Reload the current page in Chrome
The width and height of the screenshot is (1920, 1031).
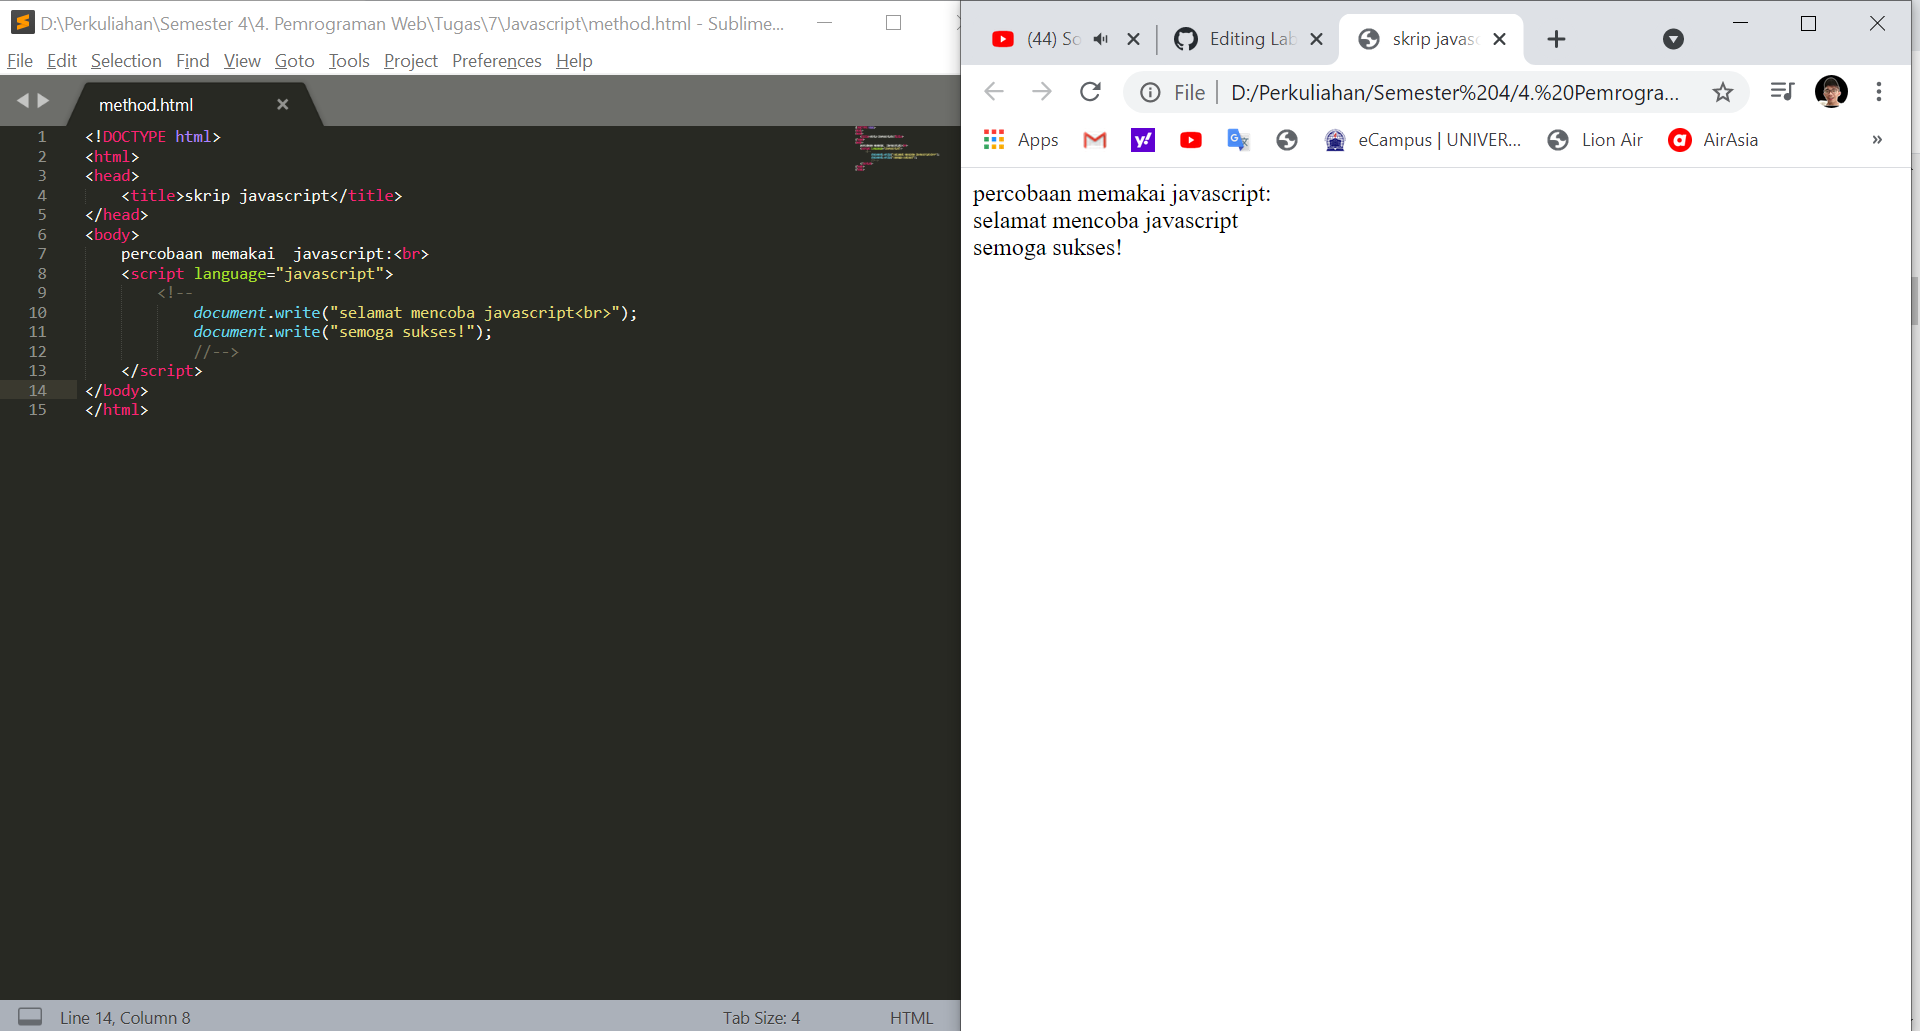pyautogui.click(x=1090, y=91)
